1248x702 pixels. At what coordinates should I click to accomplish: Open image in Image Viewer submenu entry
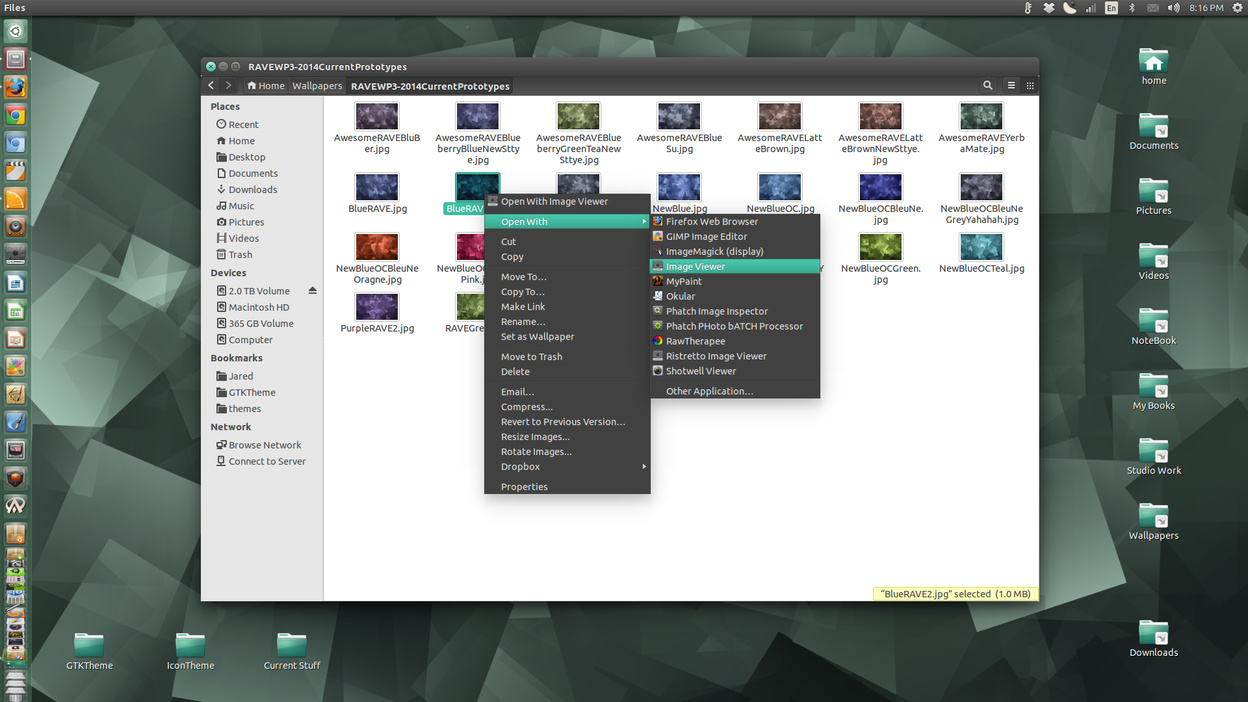(735, 267)
